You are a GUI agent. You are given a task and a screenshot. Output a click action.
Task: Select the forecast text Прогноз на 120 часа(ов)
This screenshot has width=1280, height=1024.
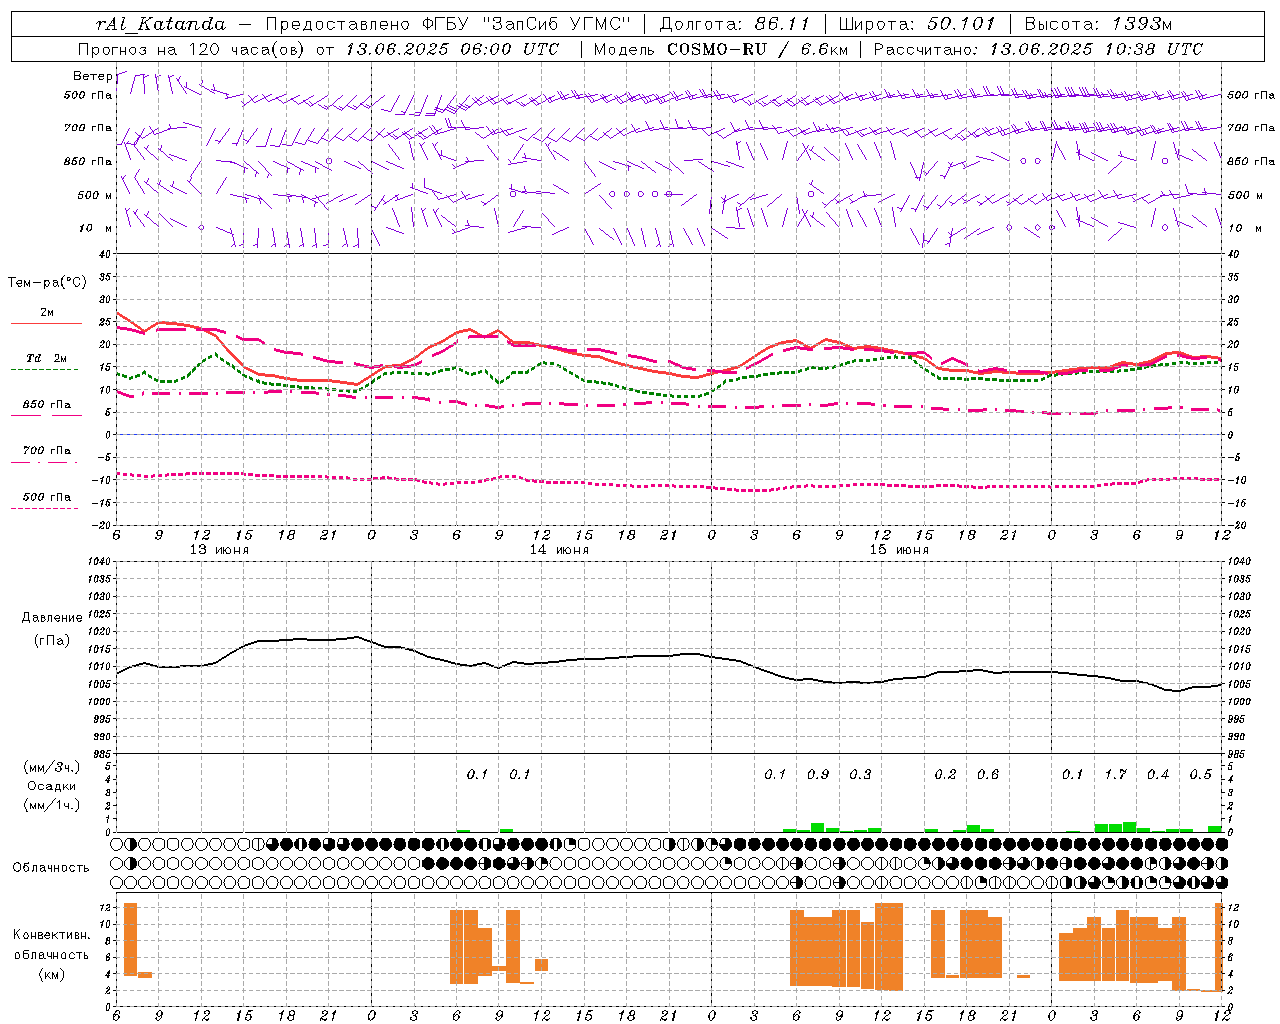click(x=192, y=49)
